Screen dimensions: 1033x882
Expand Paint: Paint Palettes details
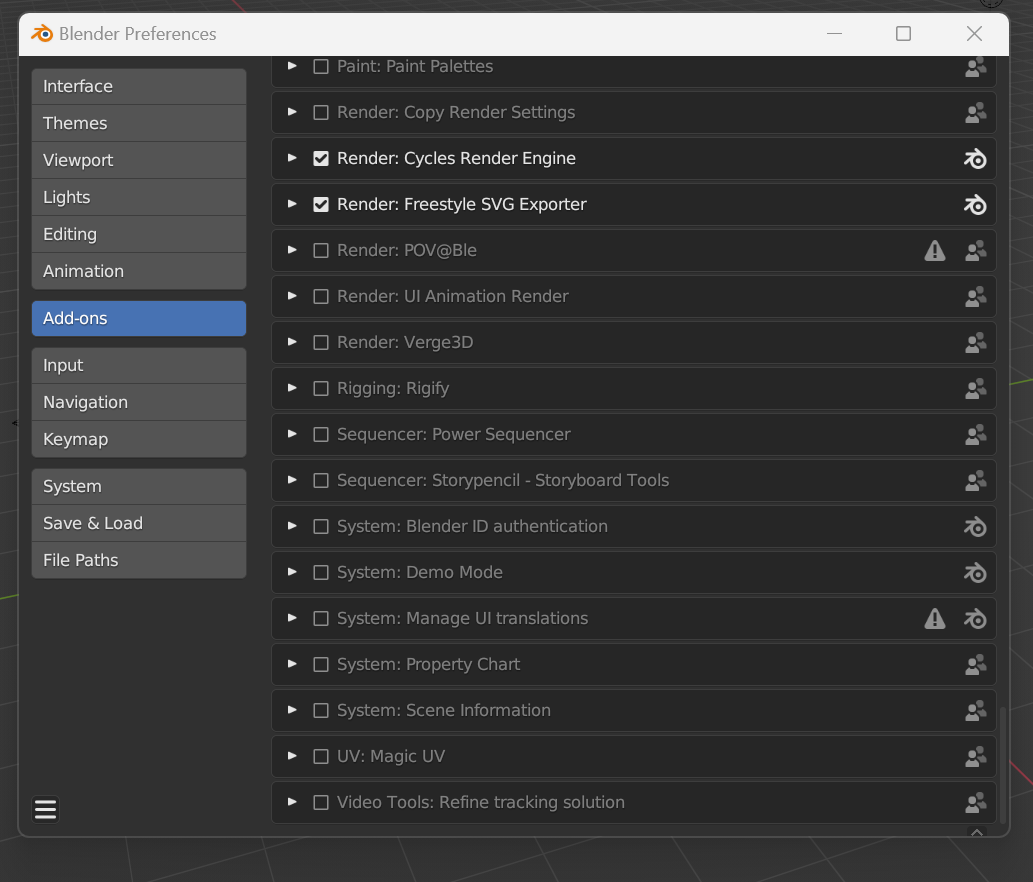(292, 66)
